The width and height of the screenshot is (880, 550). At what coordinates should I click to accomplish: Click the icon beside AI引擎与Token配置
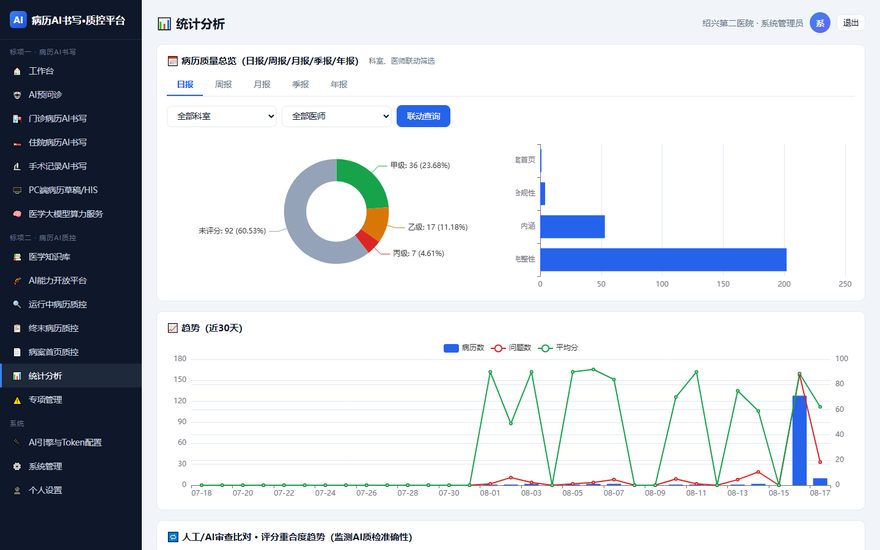point(17,443)
